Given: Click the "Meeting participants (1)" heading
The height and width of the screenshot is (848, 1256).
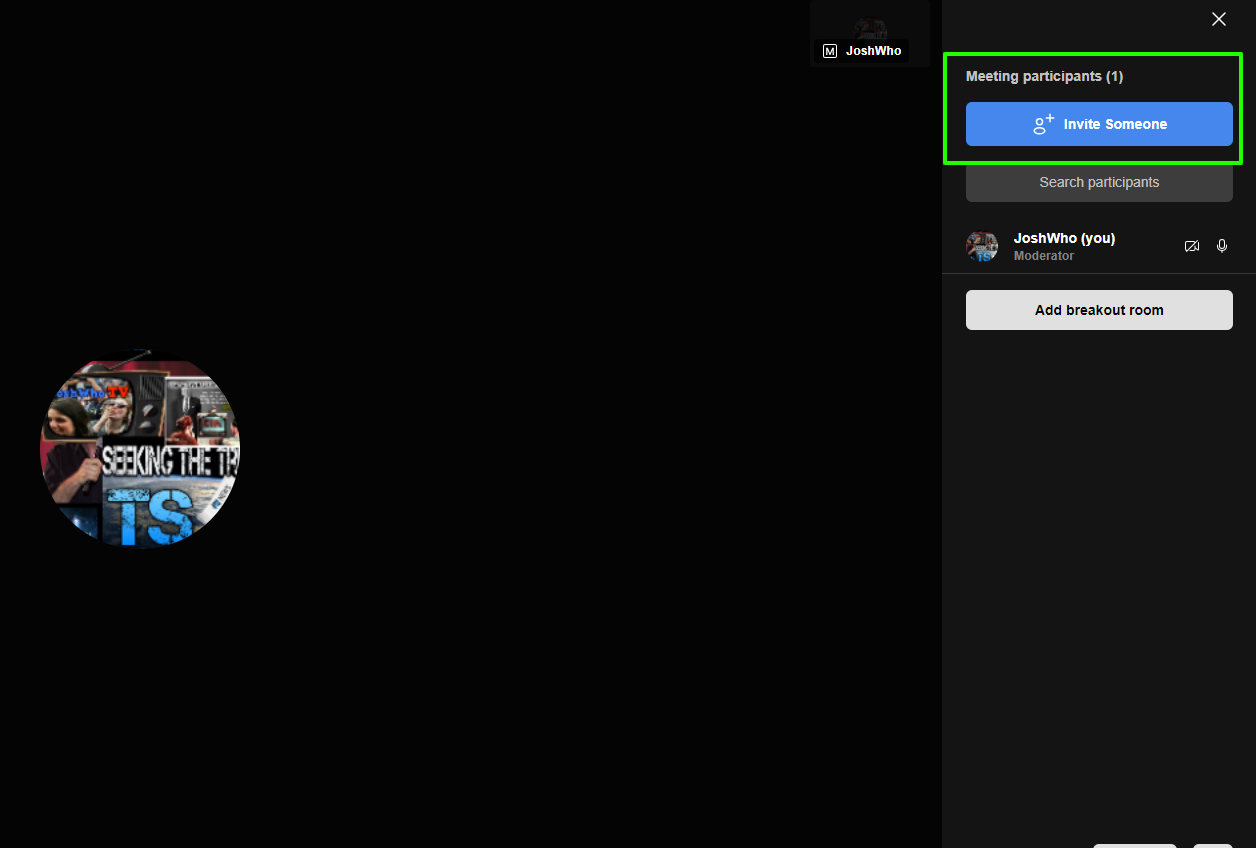Looking at the screenshot, I should pyautogui.click(x=1044, y=76).
